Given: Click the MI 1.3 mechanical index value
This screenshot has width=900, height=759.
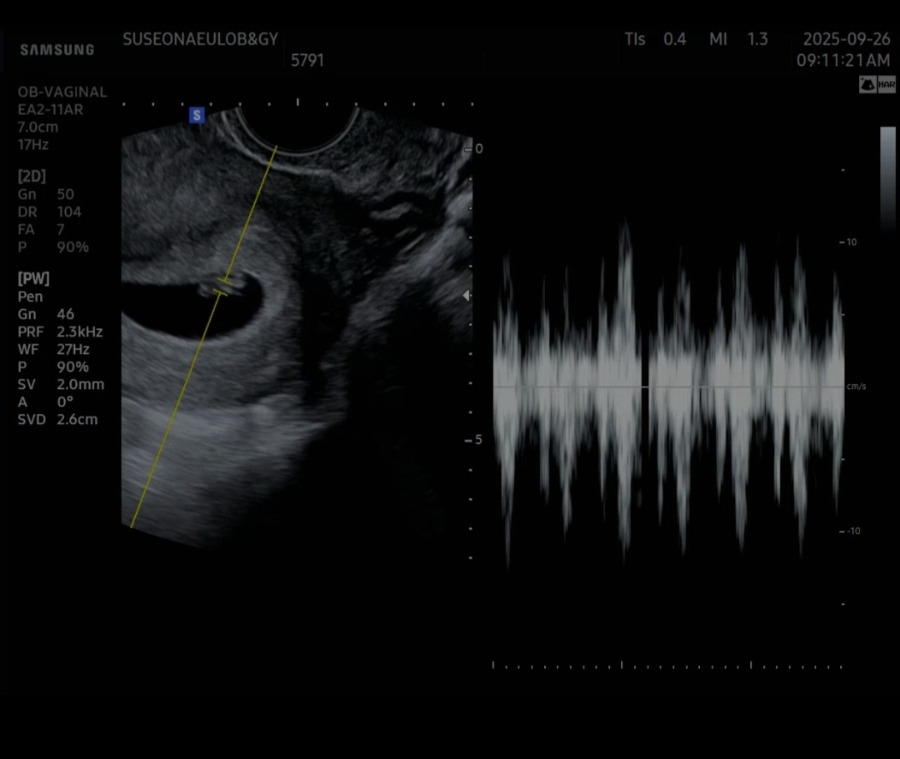Looking at the screenshot, I should click(x=738, y=39).
